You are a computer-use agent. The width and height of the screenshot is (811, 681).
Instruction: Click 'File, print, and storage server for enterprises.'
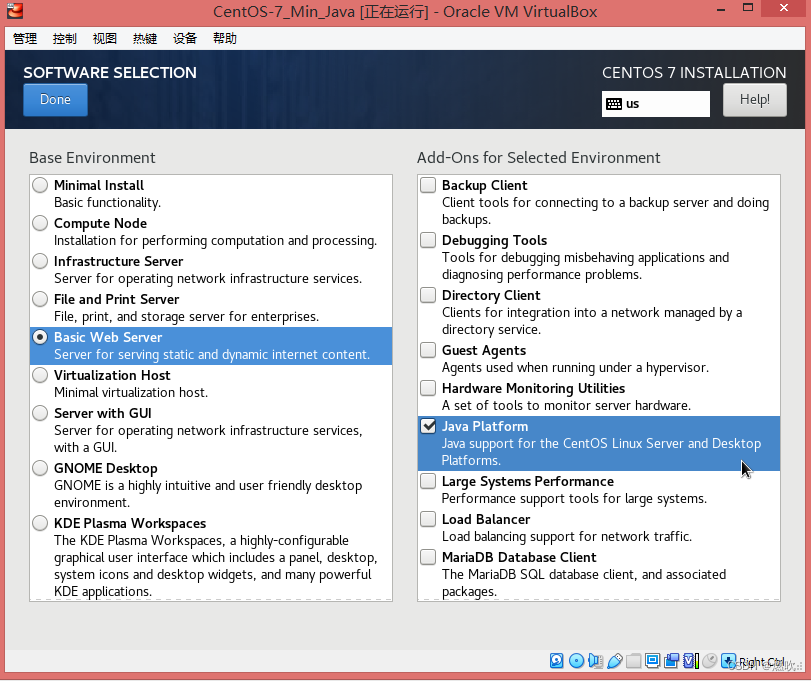[x=186, y=316]
